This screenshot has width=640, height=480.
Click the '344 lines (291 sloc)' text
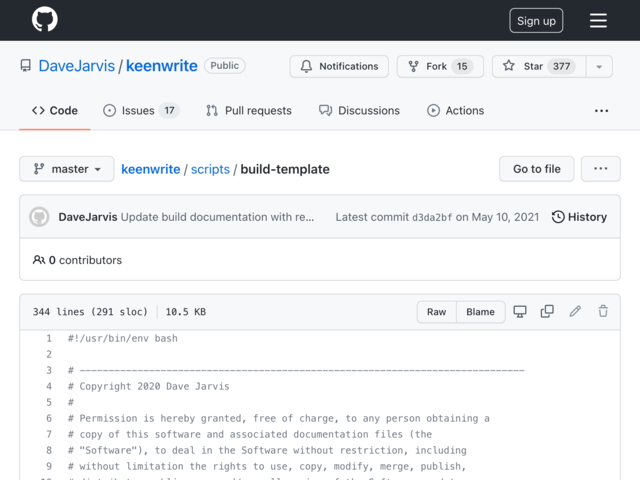coord(90,312)
